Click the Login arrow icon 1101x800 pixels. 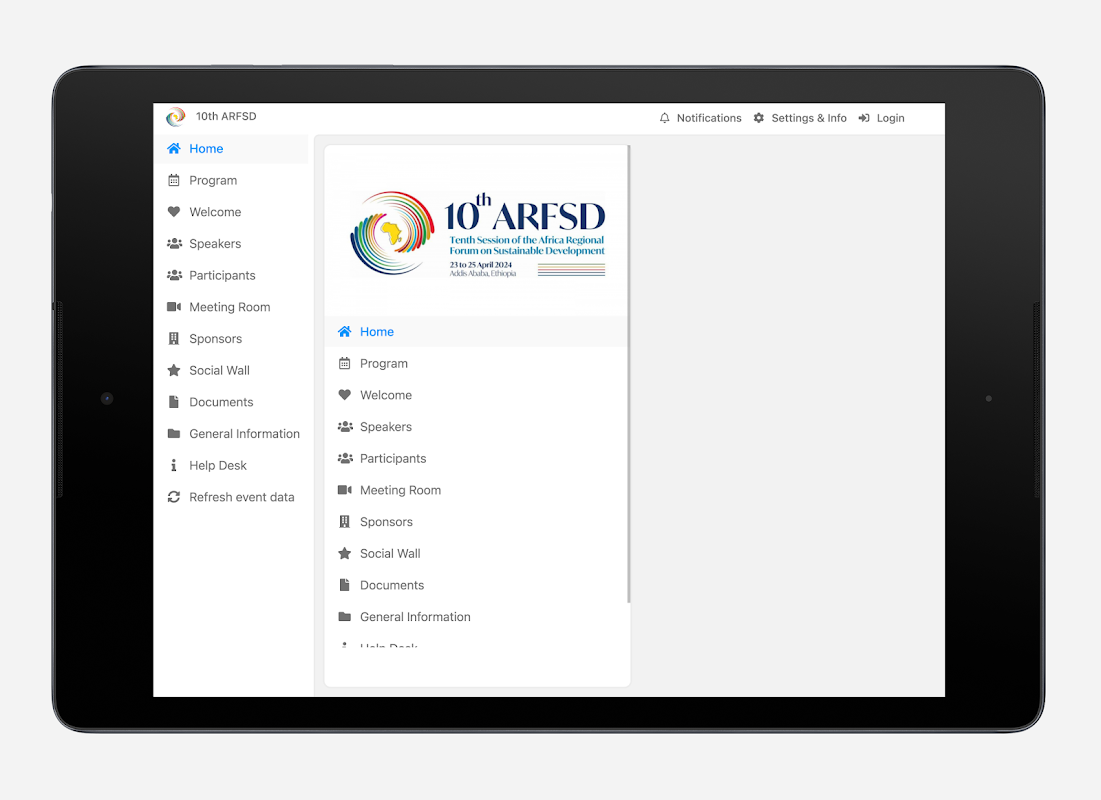coord(864,118)
